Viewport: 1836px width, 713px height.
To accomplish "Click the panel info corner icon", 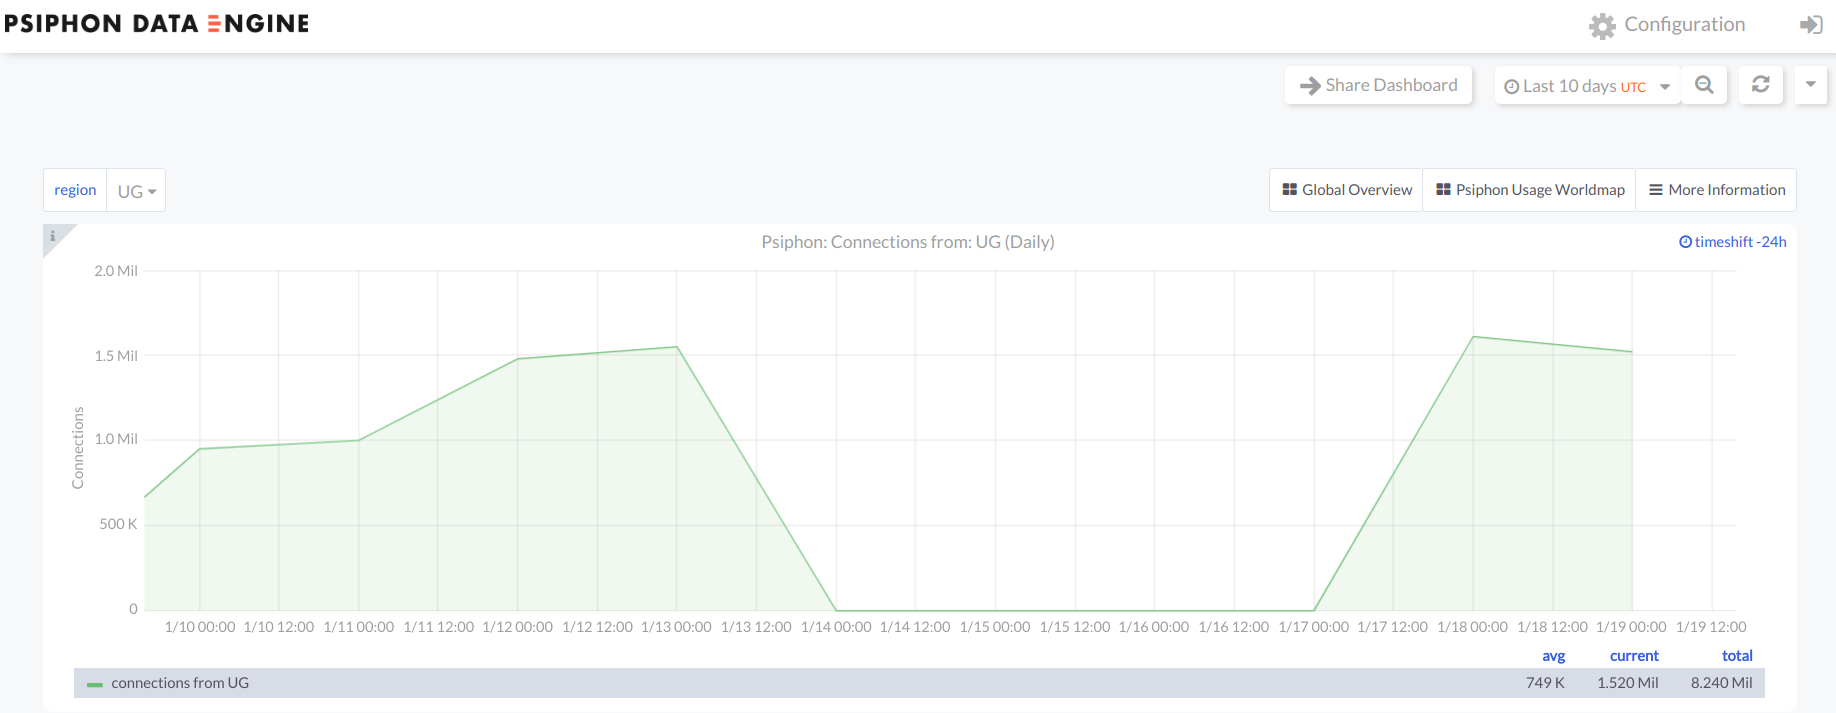I will (x=53, y=236).
